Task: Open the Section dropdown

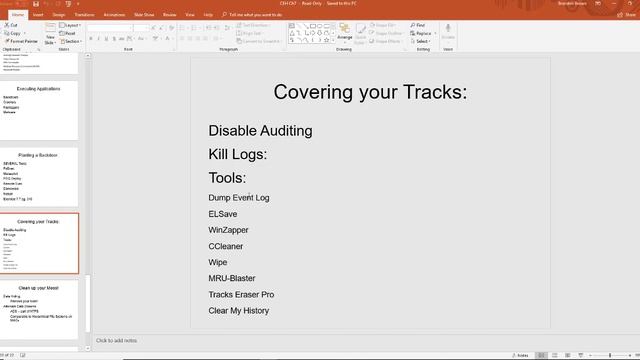Action: [71, 41]
